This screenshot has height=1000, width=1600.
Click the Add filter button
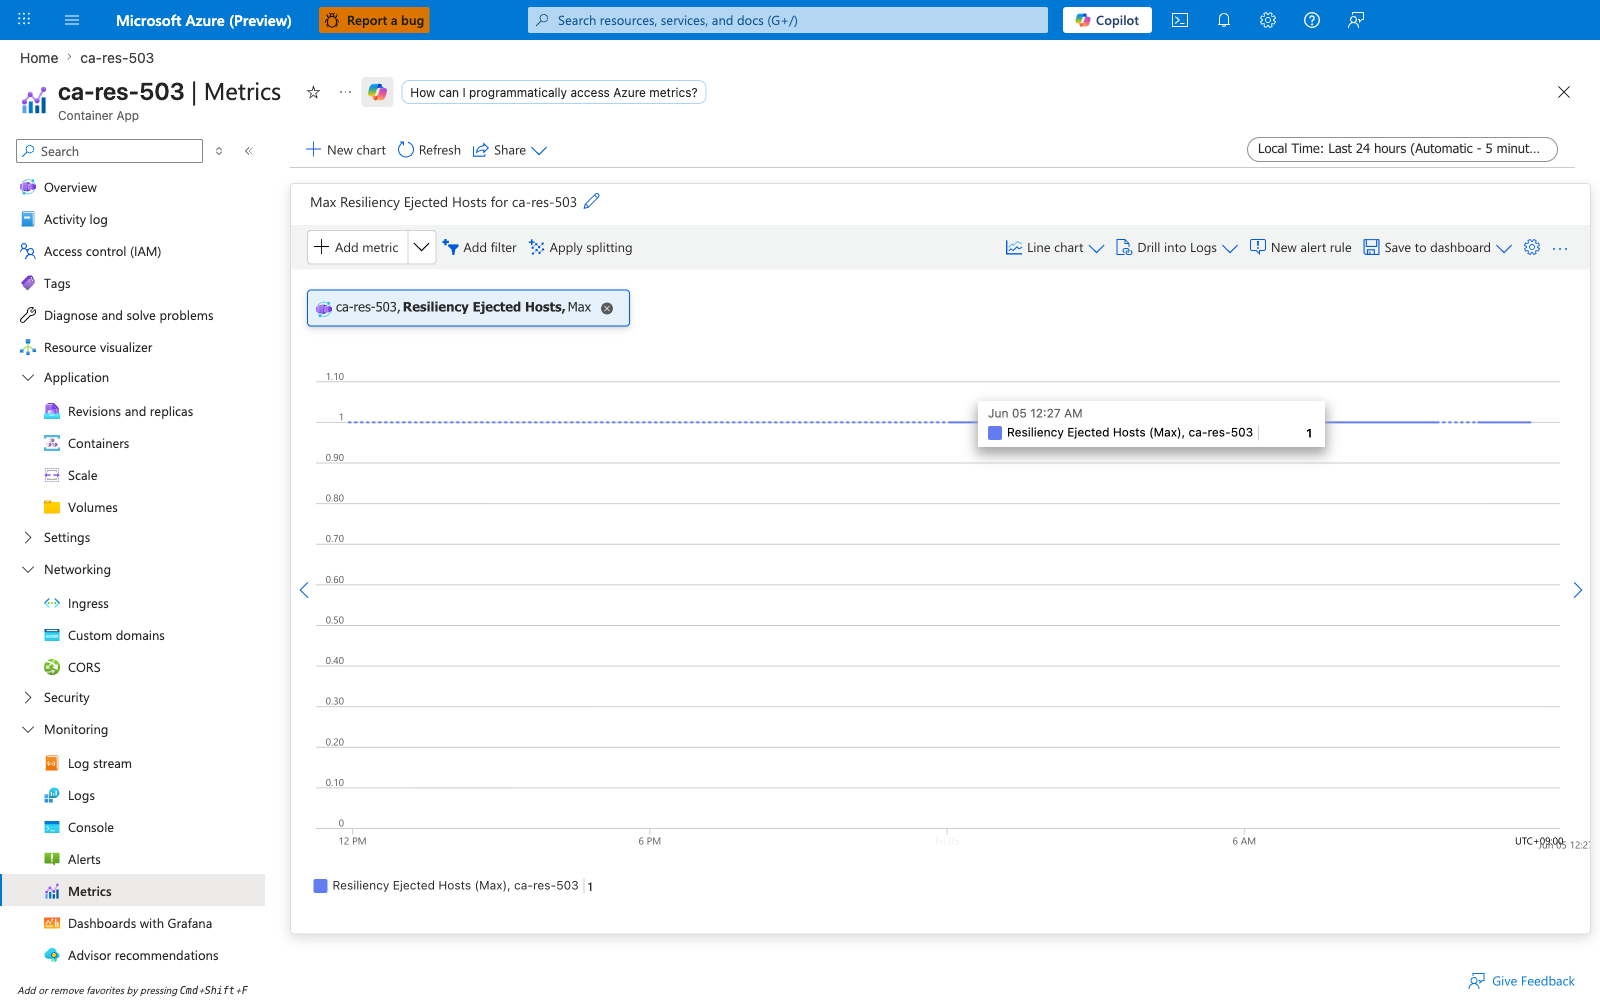480,248
